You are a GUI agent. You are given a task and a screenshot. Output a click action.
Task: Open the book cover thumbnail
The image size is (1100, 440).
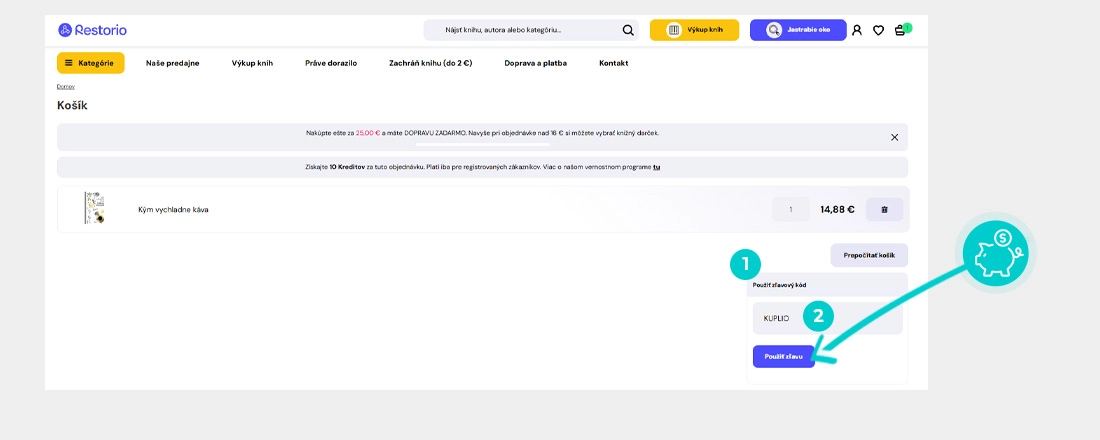coord(94,208)
